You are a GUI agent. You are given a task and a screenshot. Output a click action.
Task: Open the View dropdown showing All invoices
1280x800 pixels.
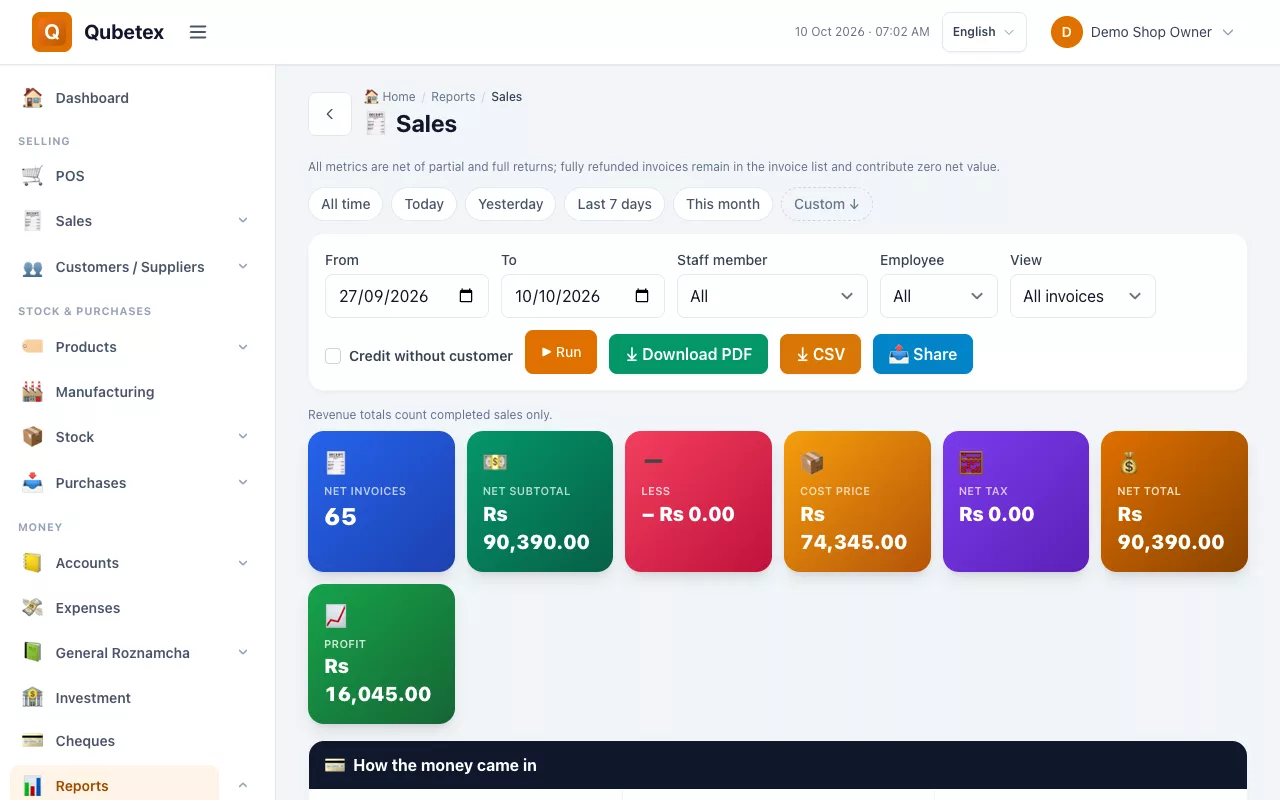coord(1083,296)
